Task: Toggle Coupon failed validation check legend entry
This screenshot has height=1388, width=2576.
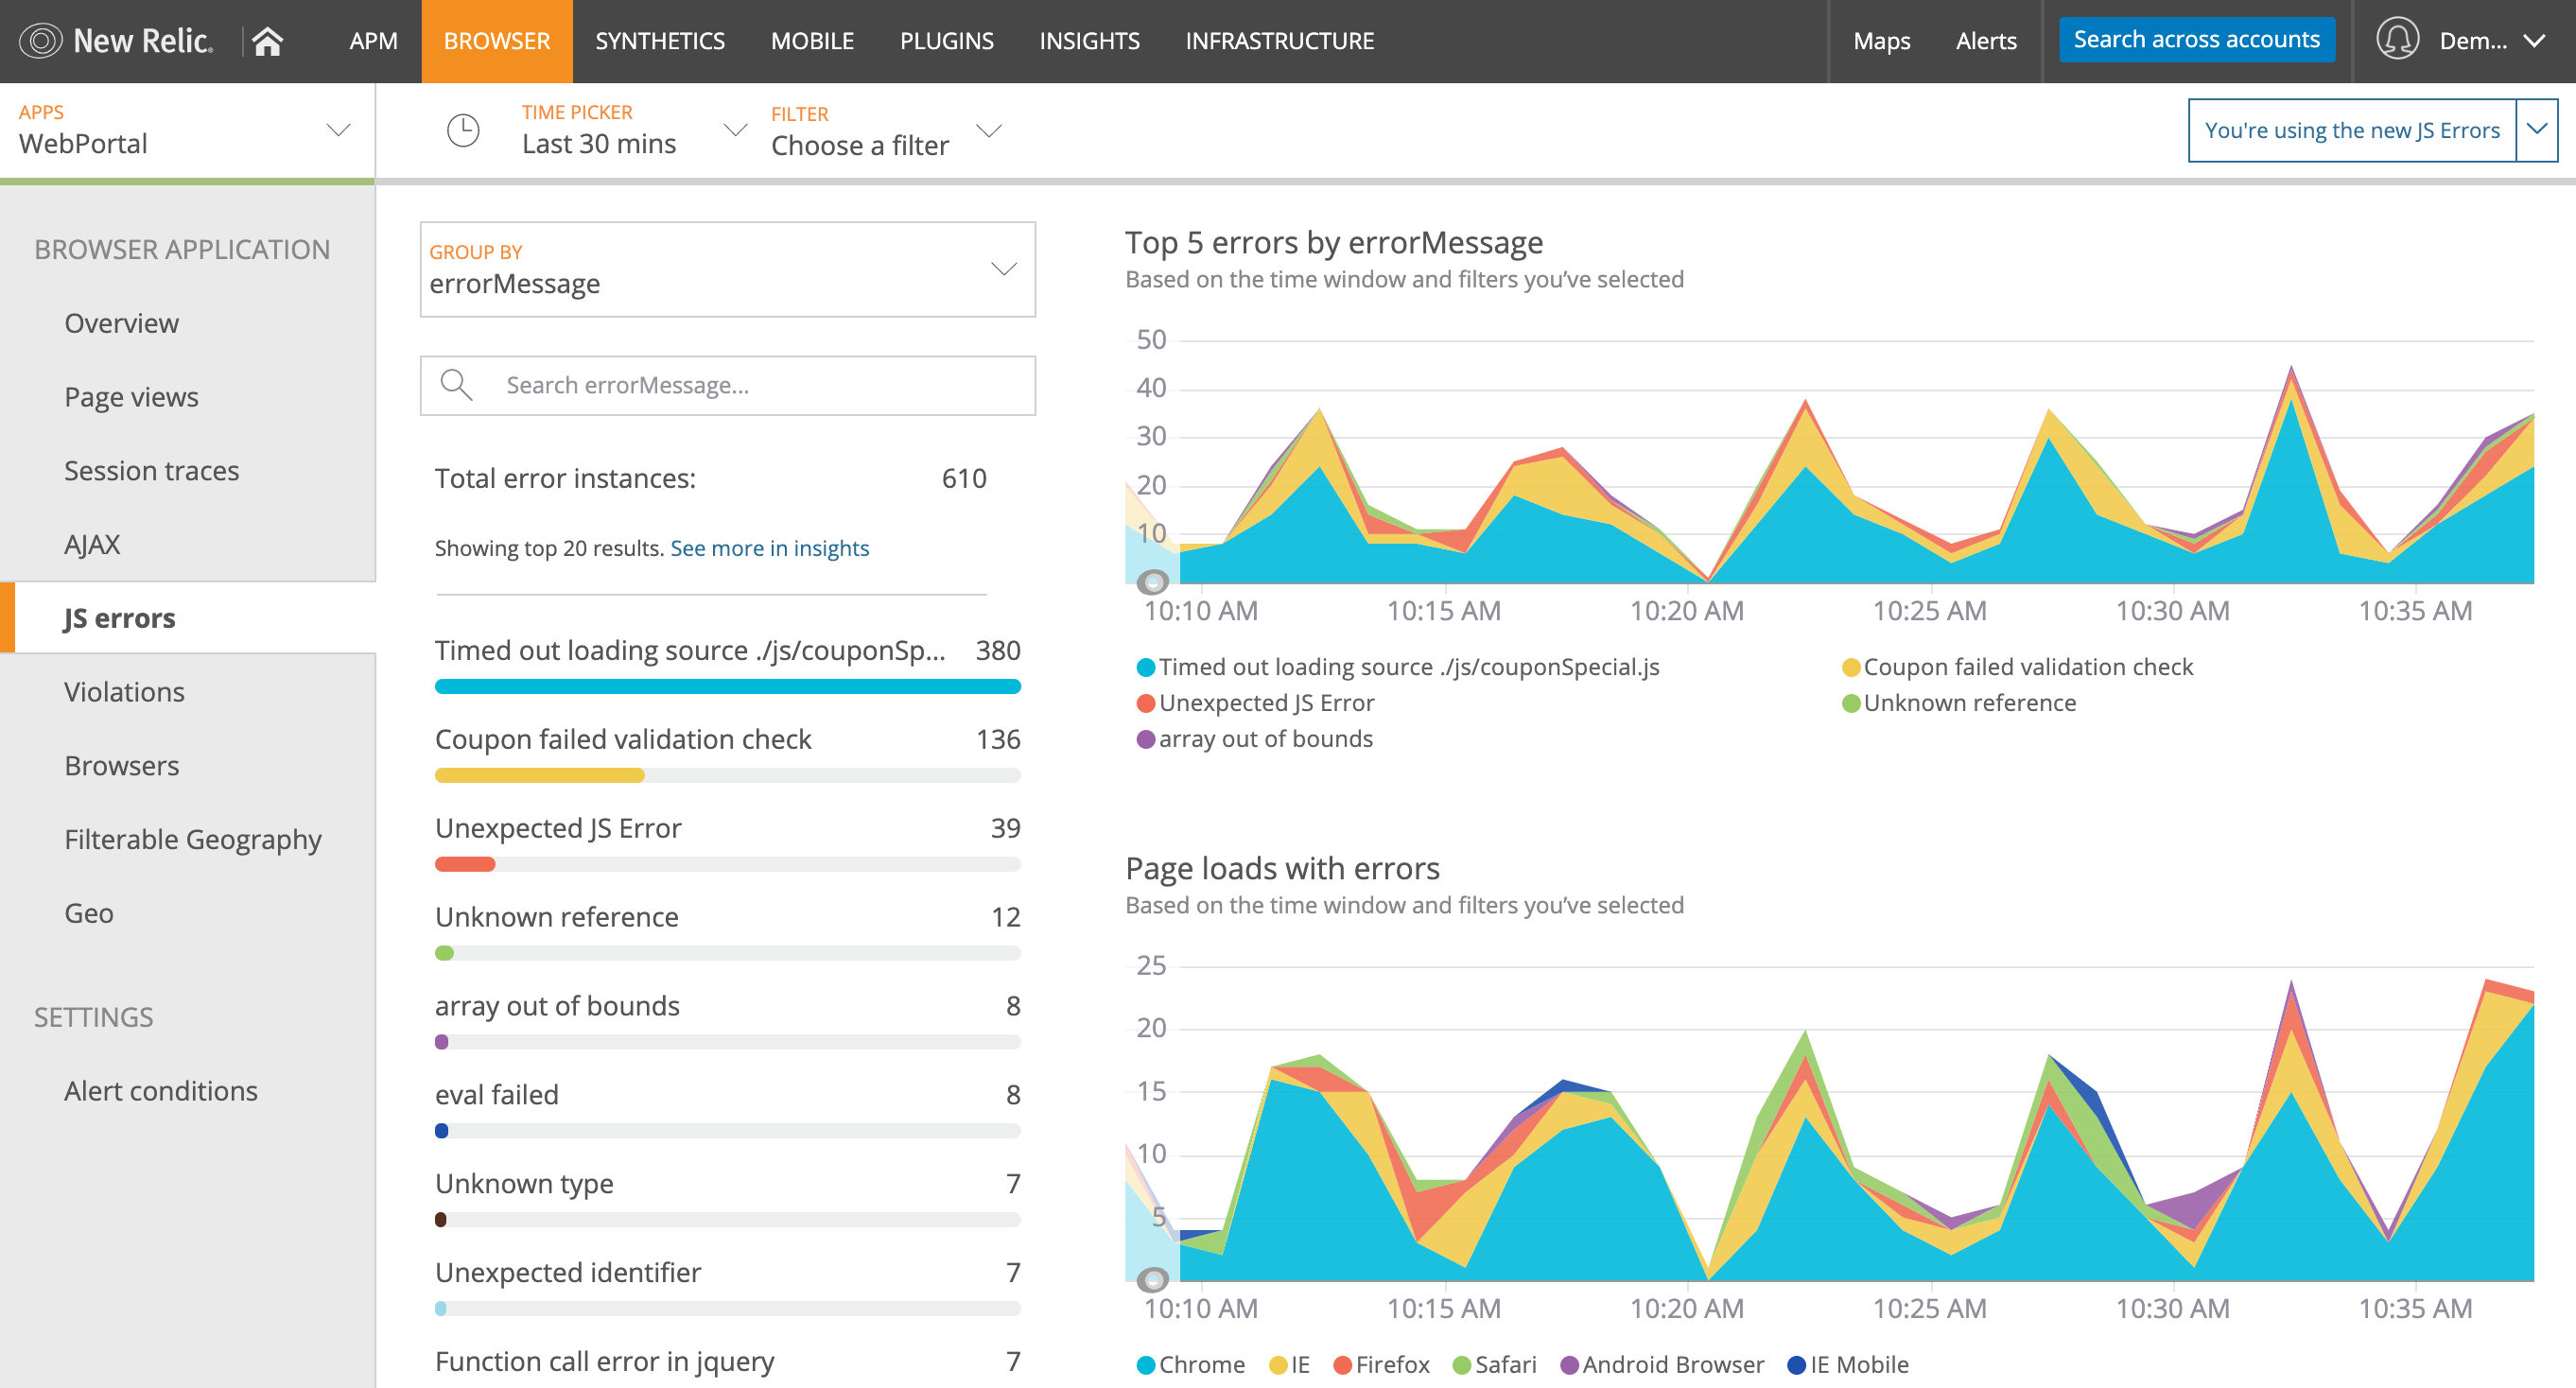Action: coord(2017,667)
